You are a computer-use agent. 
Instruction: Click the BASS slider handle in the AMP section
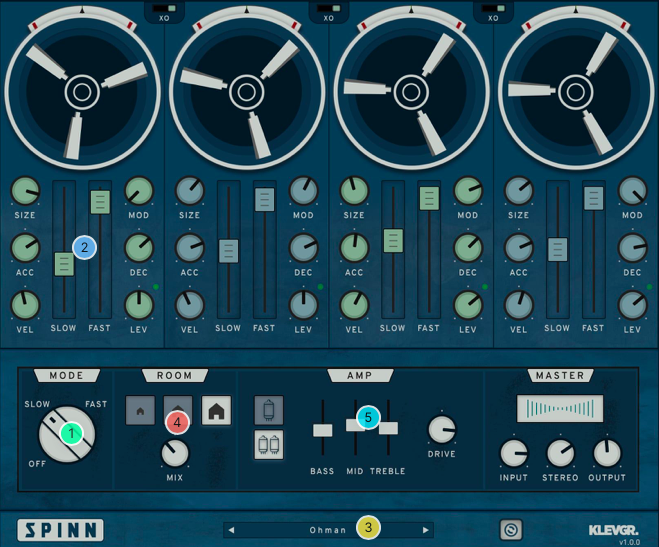tap(323, 430)
